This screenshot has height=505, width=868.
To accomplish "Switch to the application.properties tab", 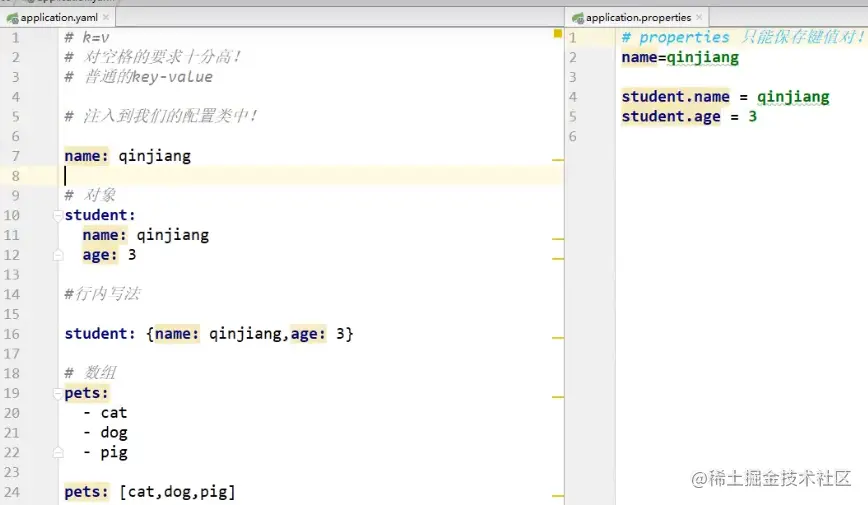I will [638, 18].
